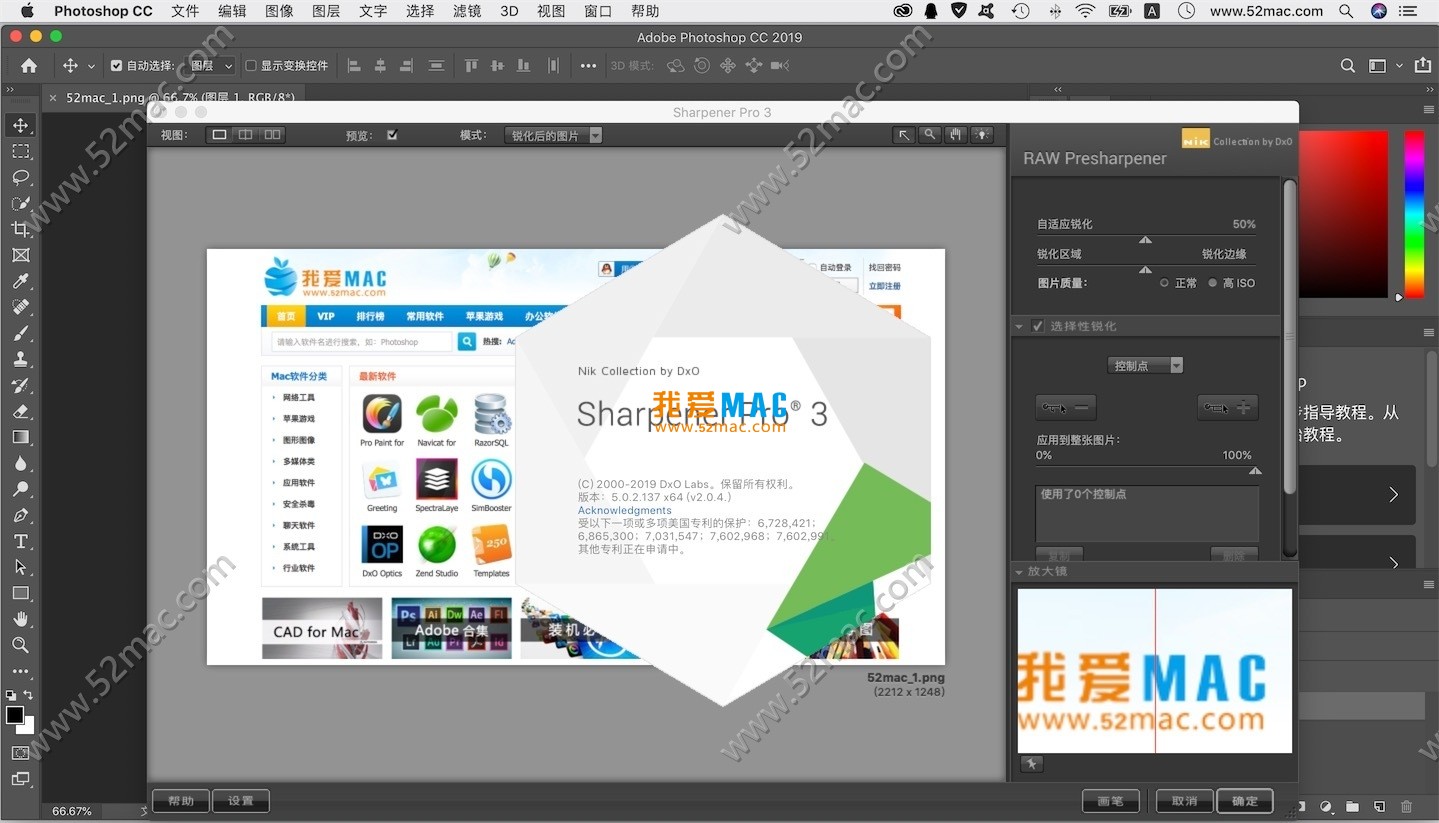
Task: Select the Rectangular Marquee tool
Action: pos(20,151)
